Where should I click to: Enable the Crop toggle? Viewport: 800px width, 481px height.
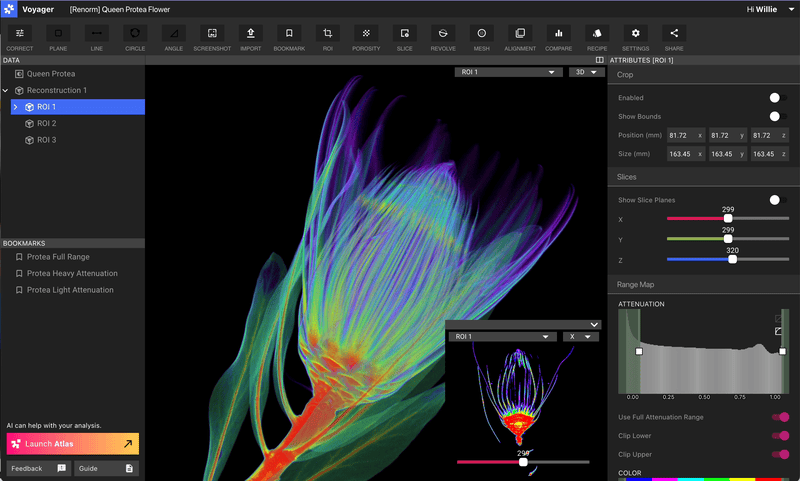pos(777,98)
